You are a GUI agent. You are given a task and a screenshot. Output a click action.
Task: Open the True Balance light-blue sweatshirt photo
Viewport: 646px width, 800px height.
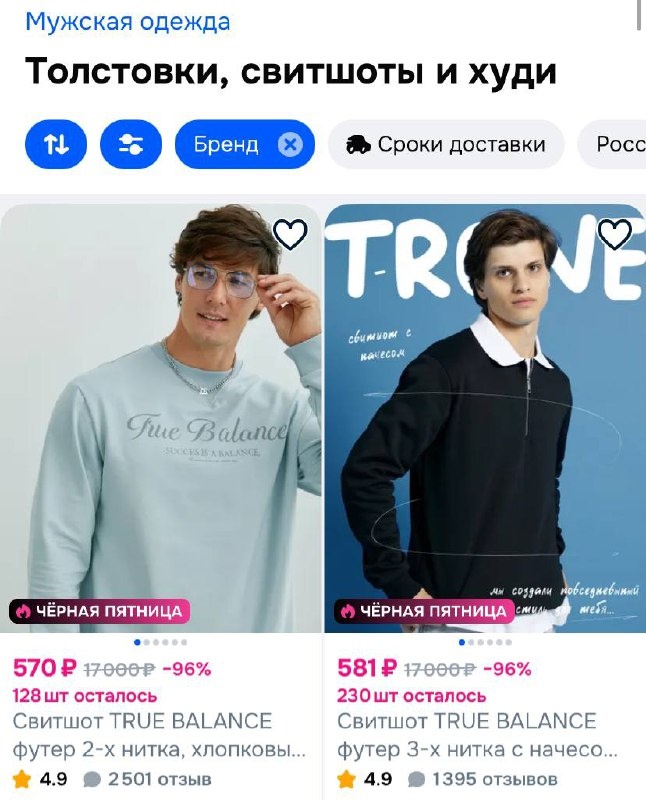click(x=161, y=418)
